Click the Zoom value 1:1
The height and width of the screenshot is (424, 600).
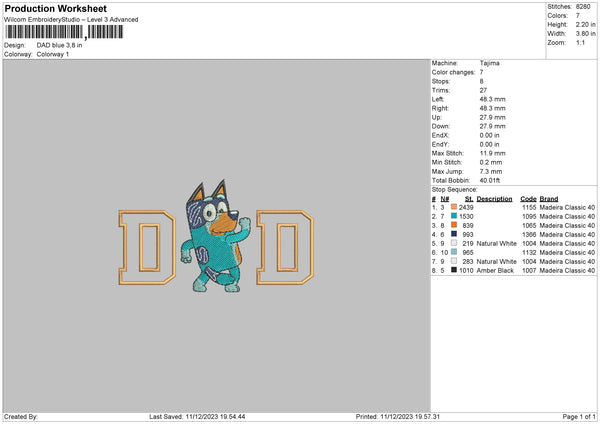(580, 42)
